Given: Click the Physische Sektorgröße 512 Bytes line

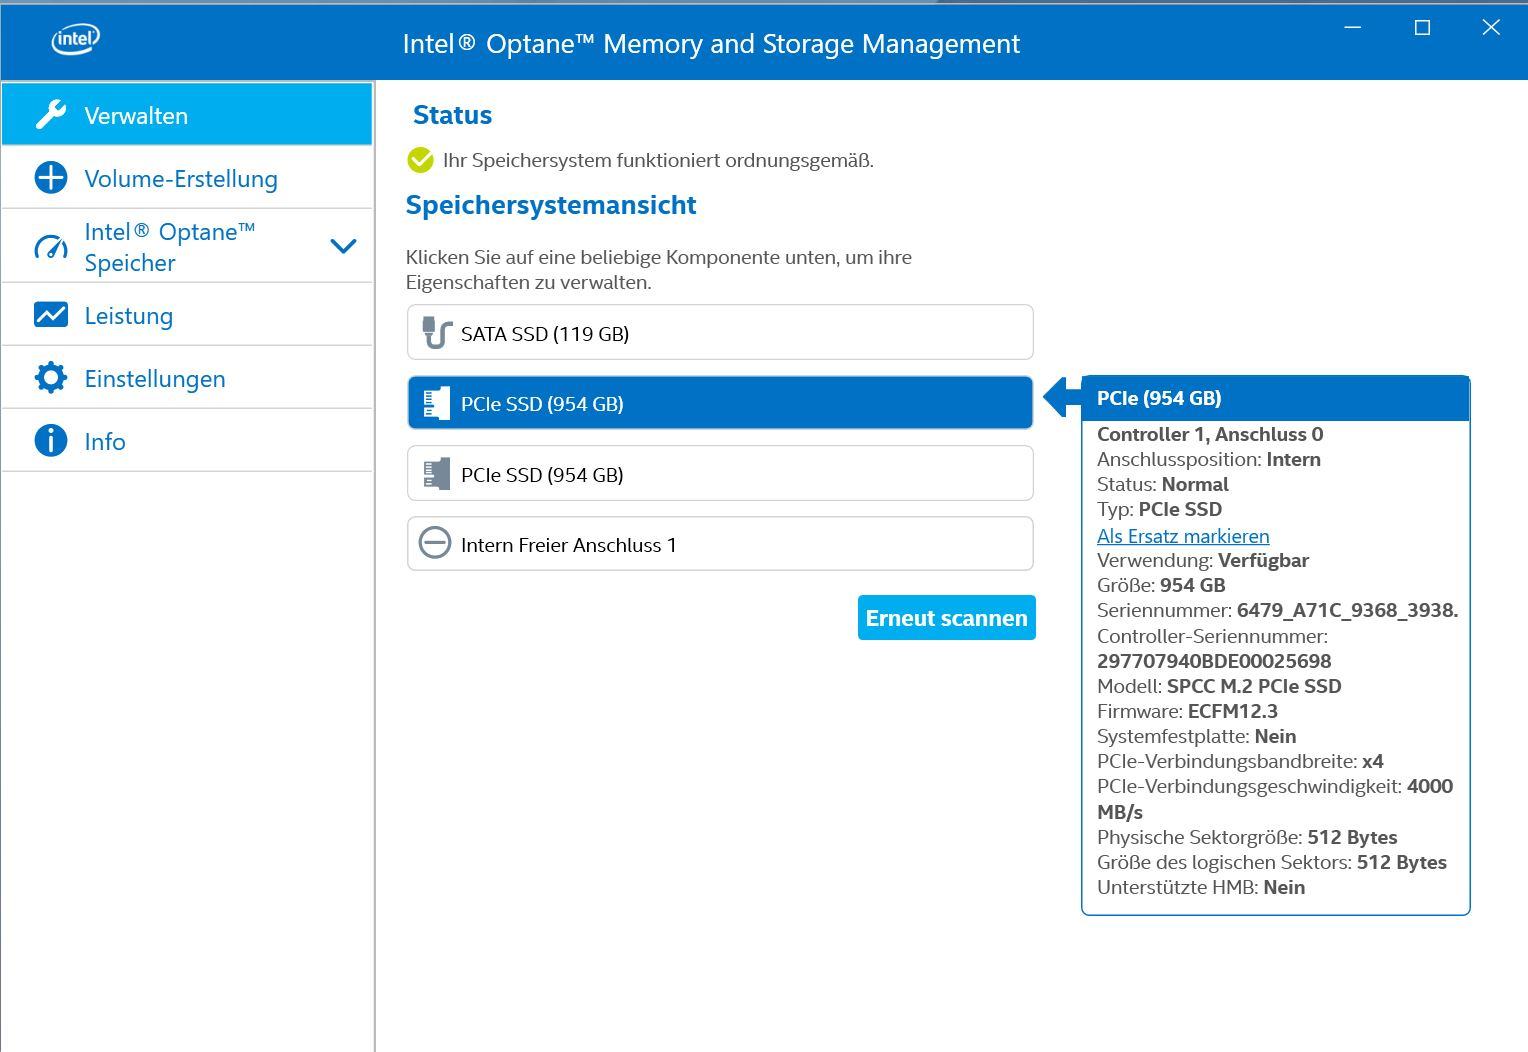Looking at the screenshot, I should 1247,837.
